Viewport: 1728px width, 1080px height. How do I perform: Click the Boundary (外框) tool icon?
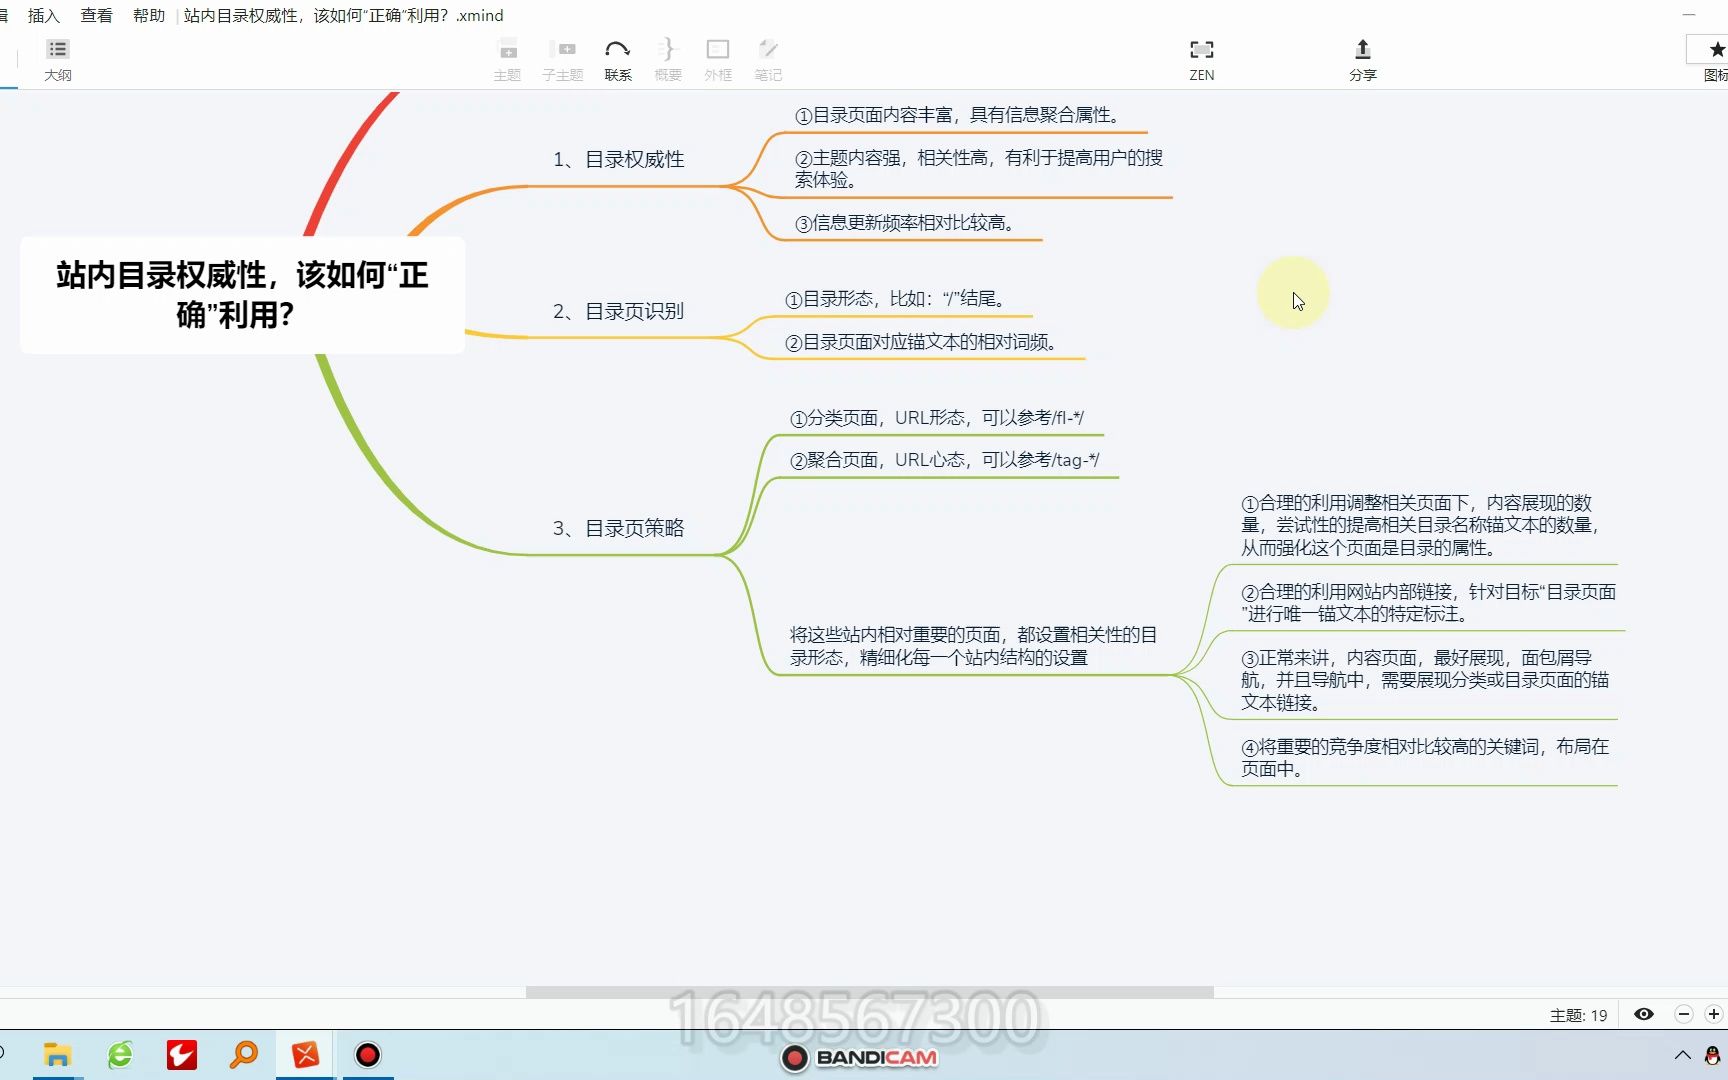tap(718, 57)
